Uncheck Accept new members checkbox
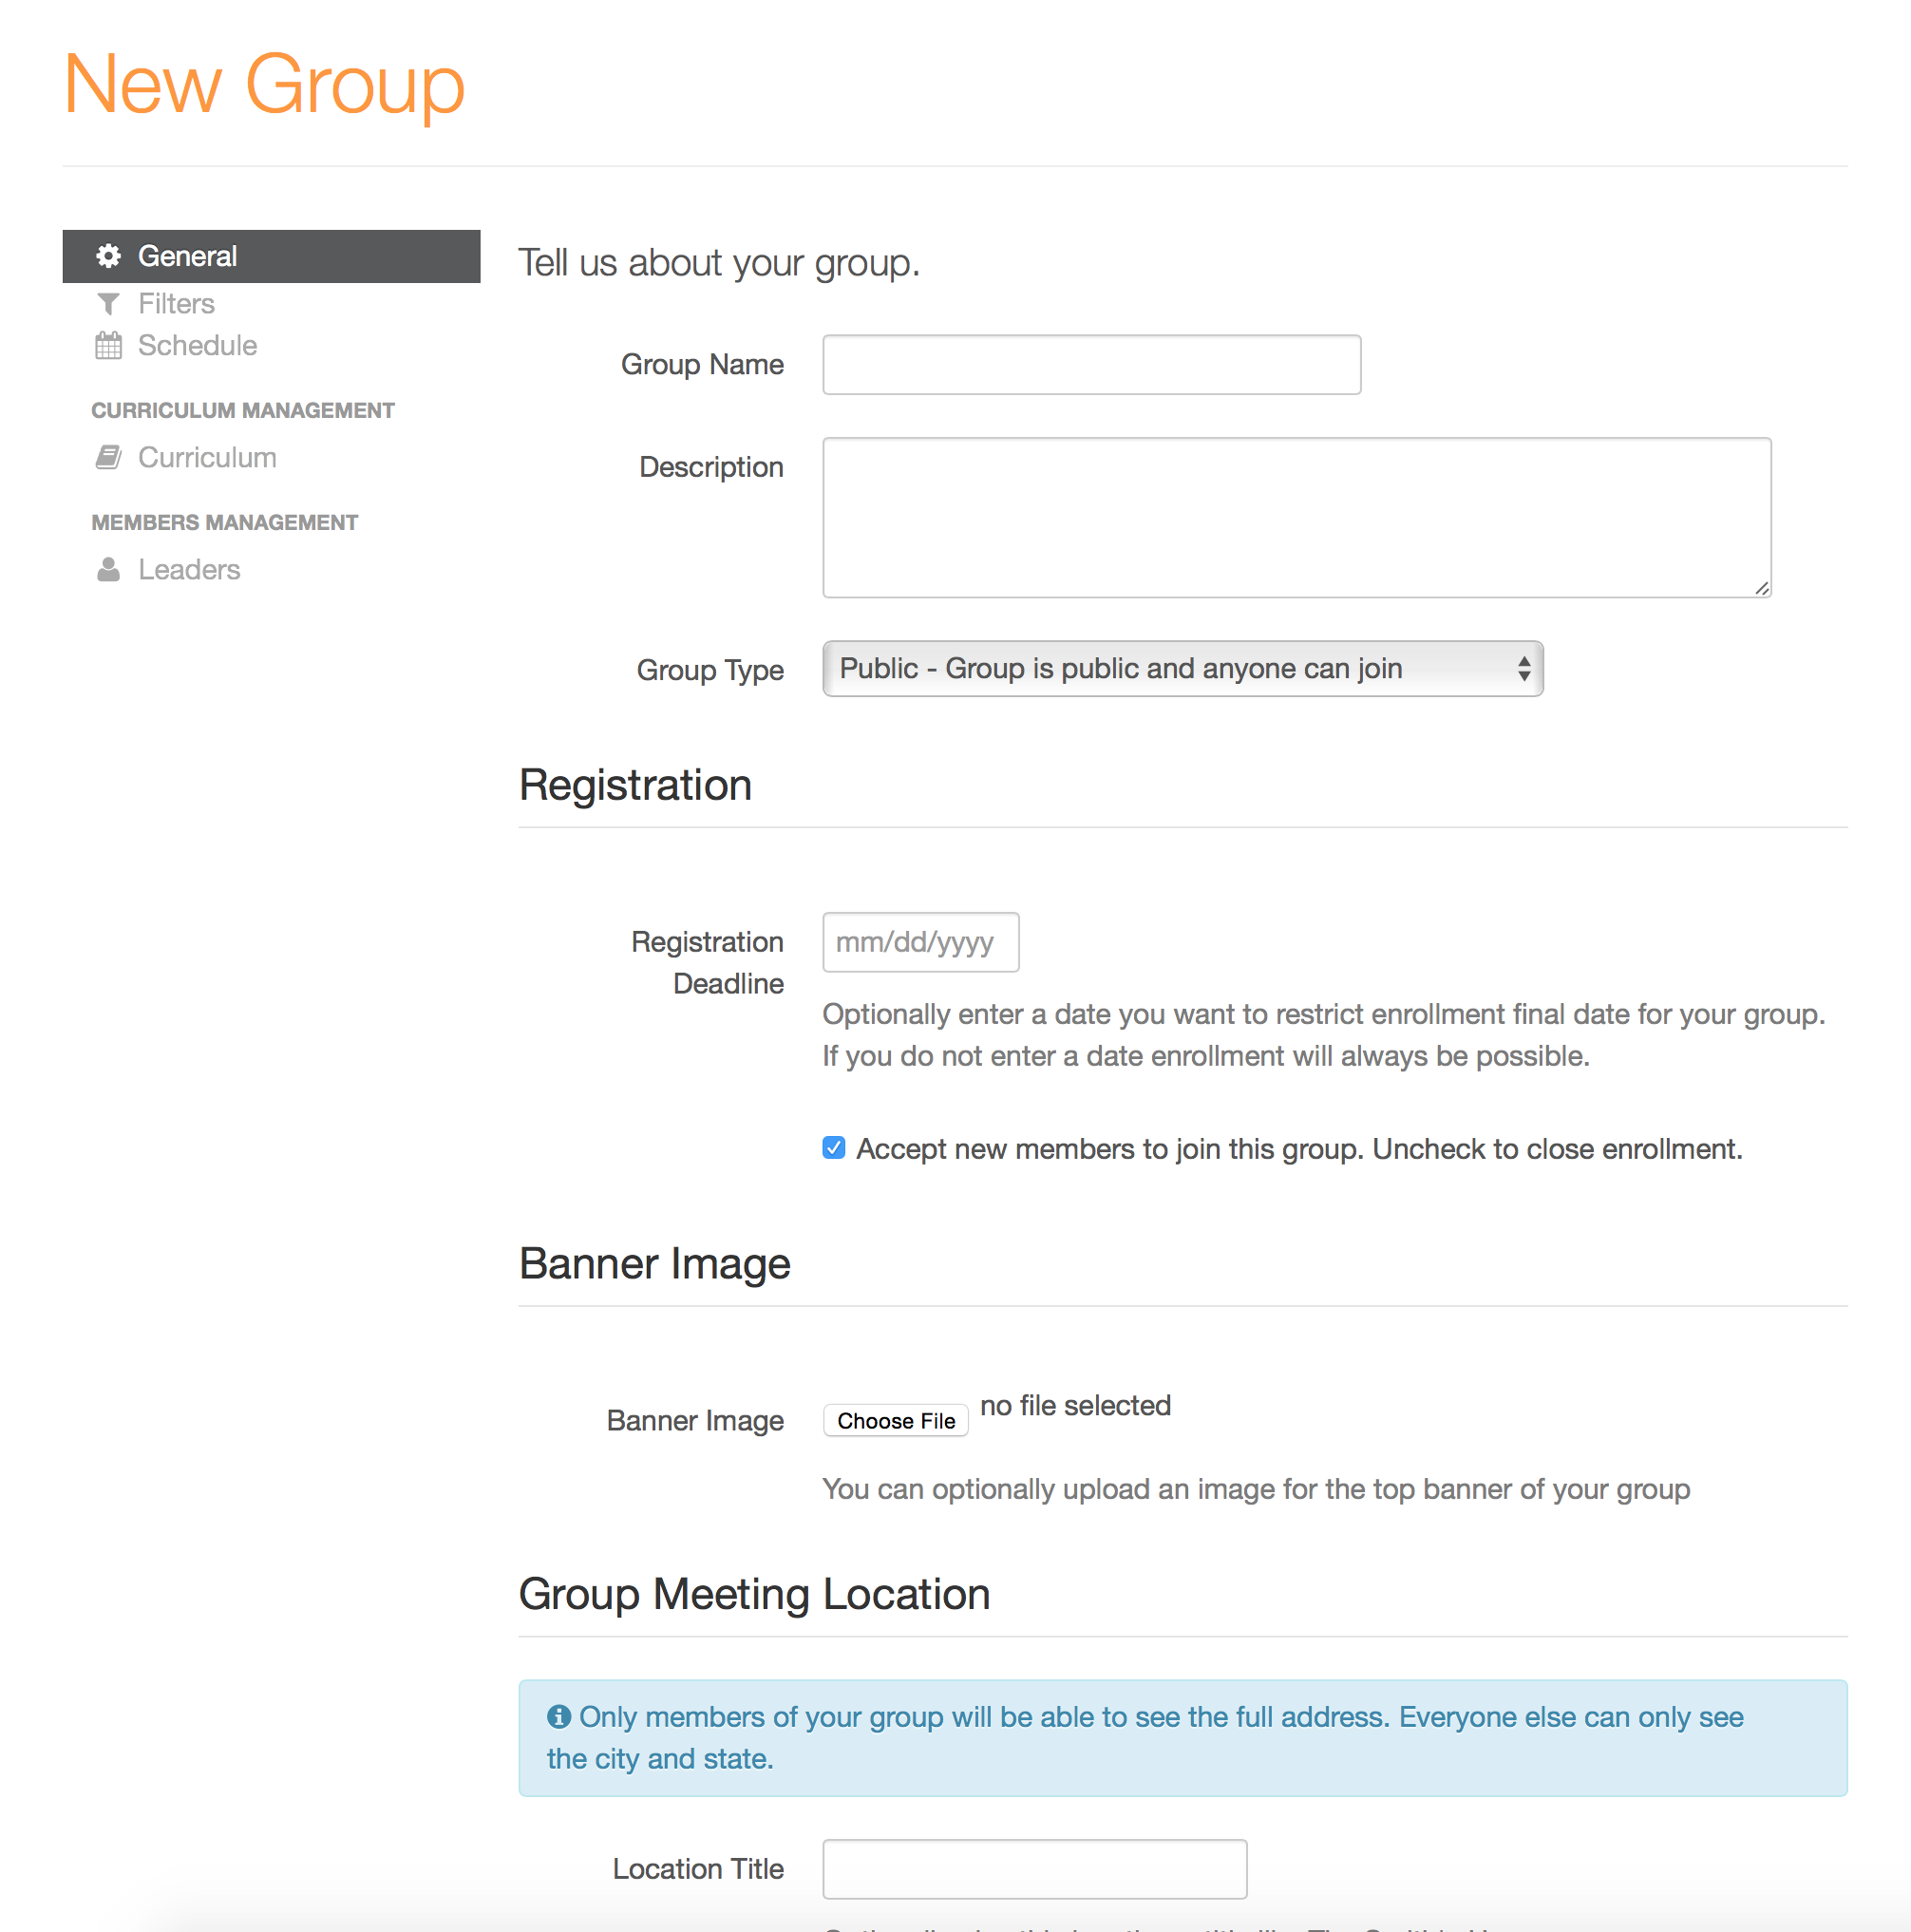Viewport: 1911px width, 1932px height. [834, 1148]
